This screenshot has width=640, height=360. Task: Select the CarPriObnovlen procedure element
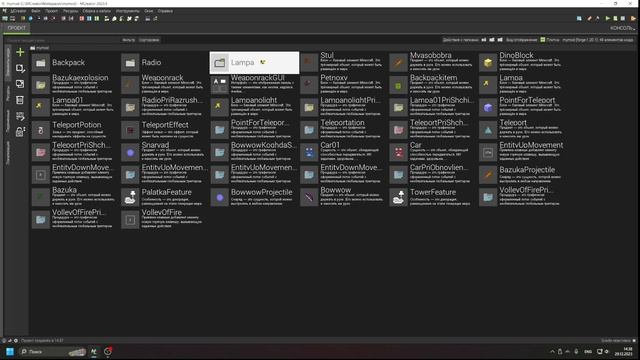click(x=433, y=175)
